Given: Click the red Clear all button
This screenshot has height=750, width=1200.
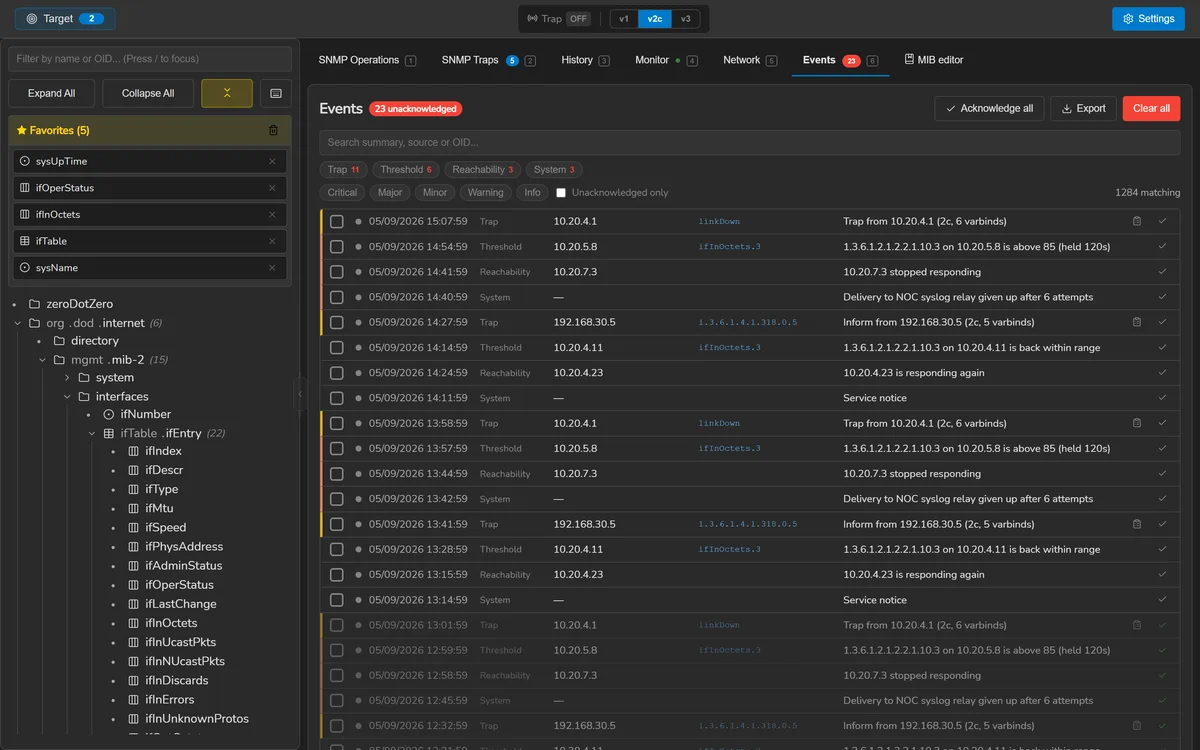Looking at the screenshot, I should (1151, 108).
